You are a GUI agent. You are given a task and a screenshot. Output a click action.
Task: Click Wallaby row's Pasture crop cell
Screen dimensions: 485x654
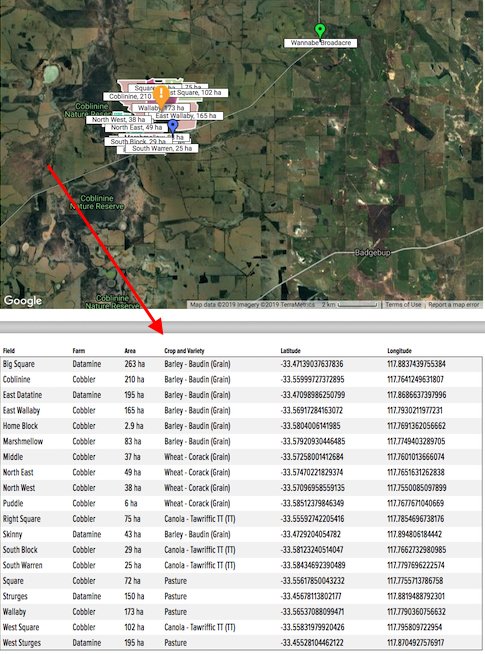point(176,612)
